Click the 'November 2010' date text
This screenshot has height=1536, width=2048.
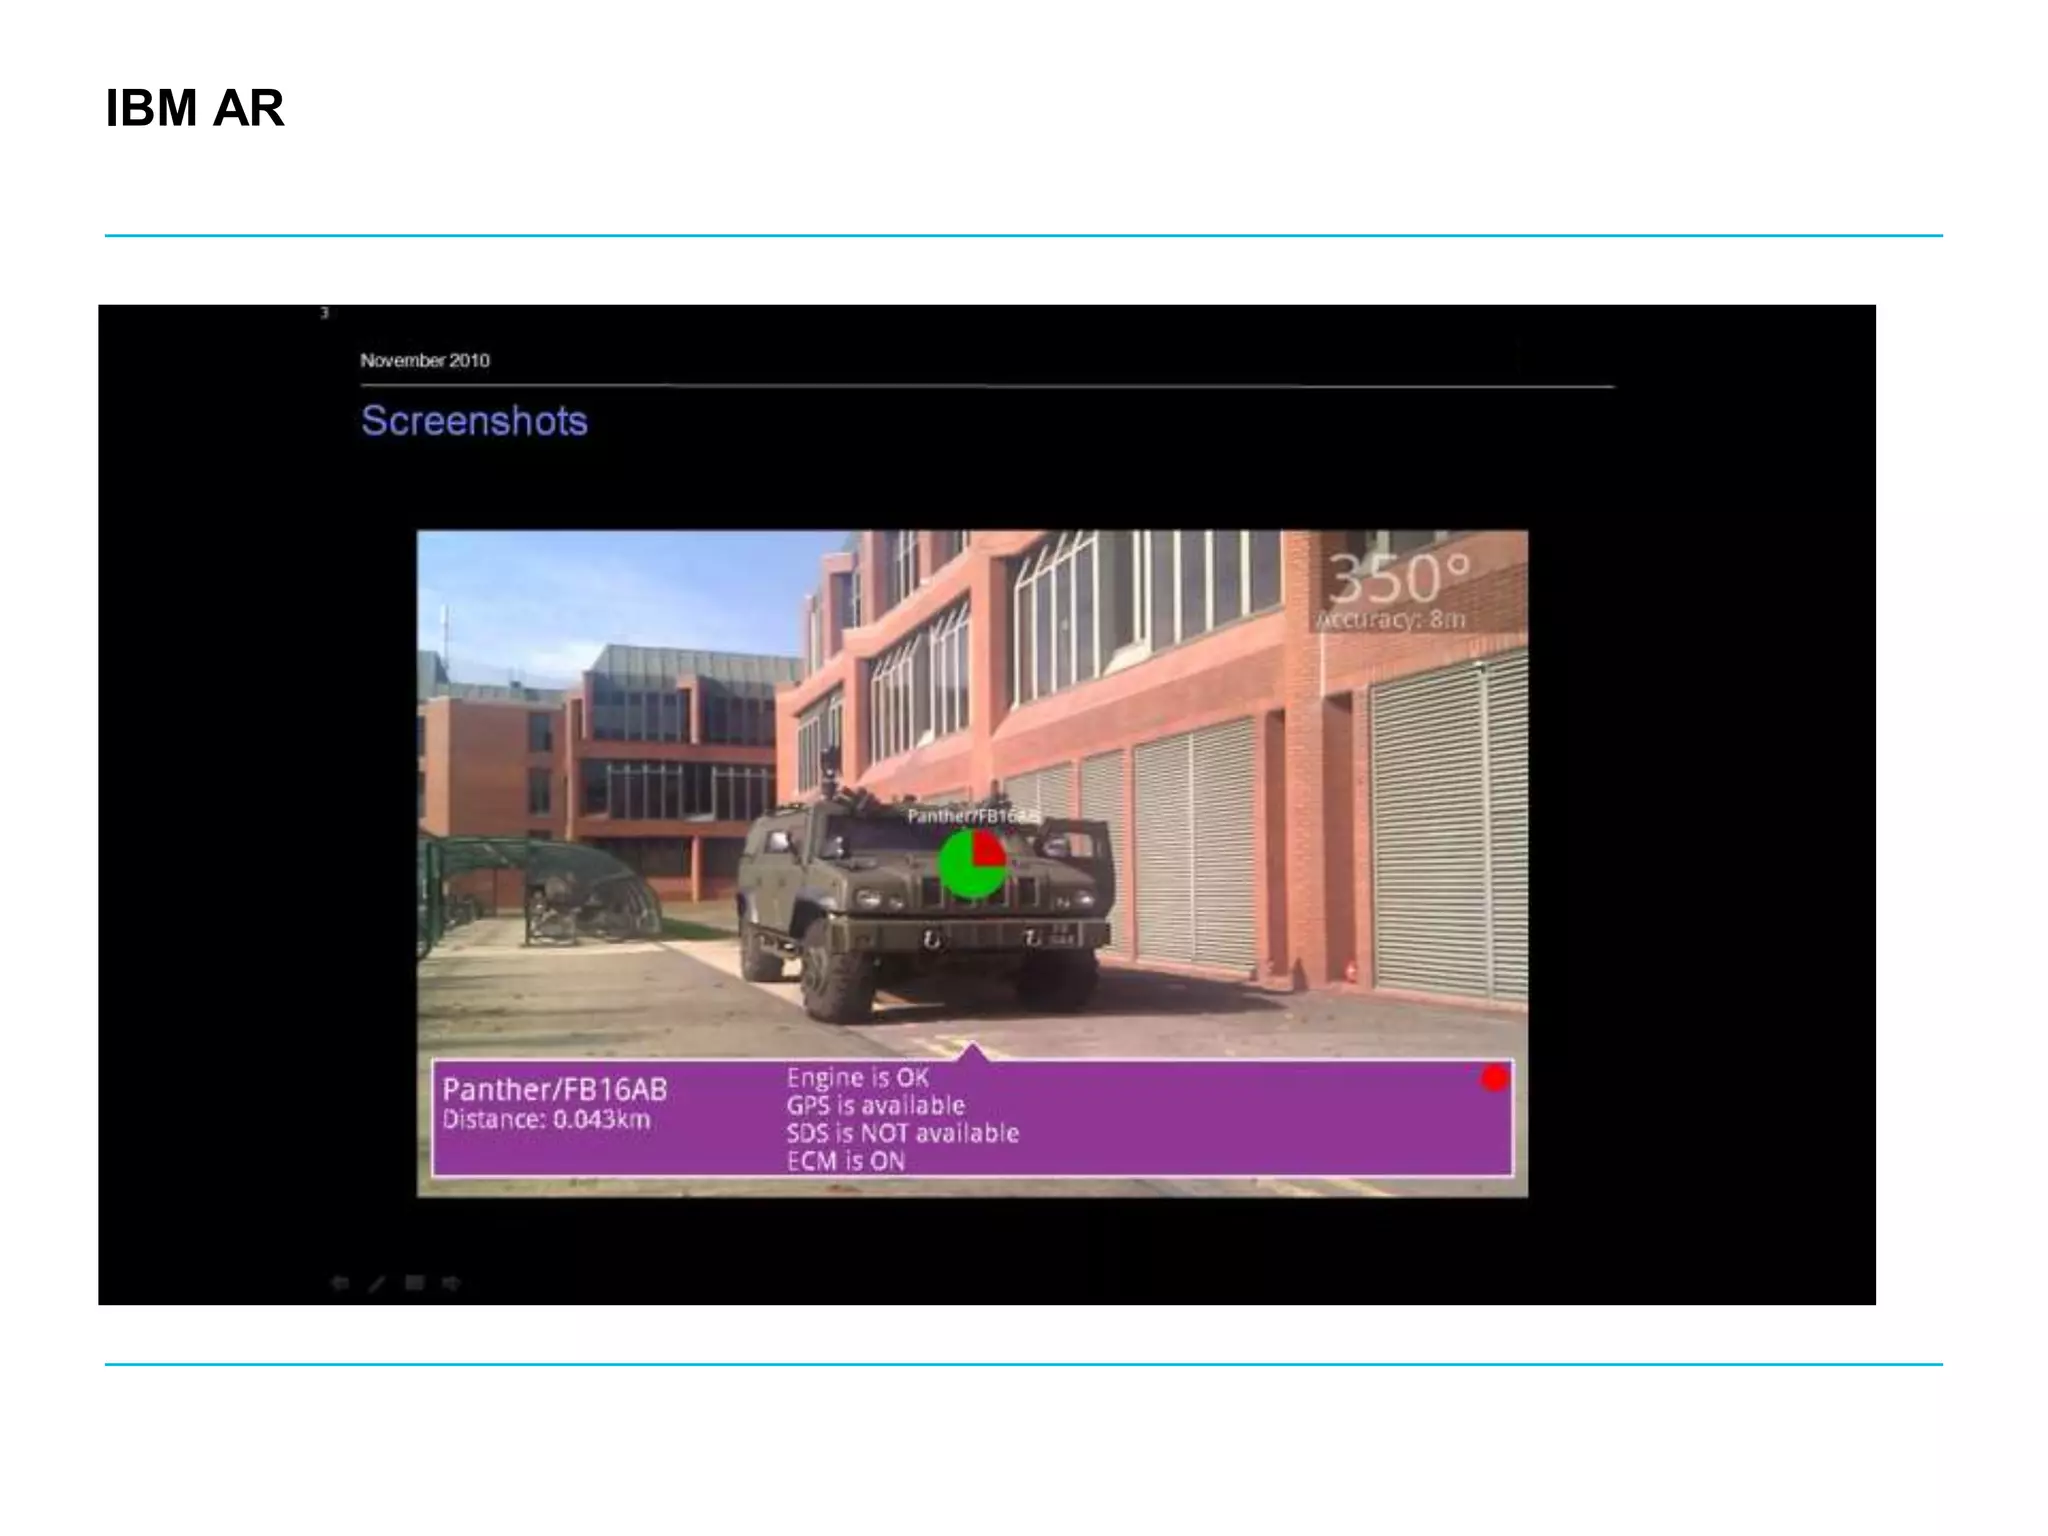425,360
